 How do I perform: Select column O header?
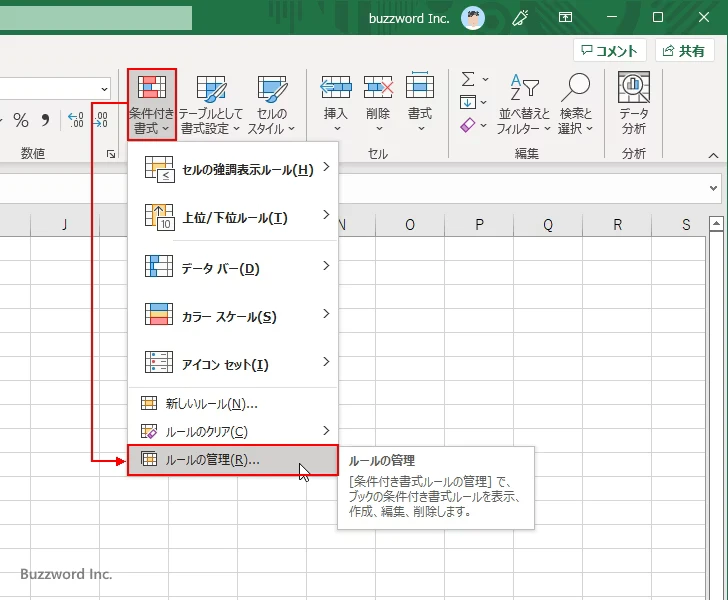coord(410,225)
